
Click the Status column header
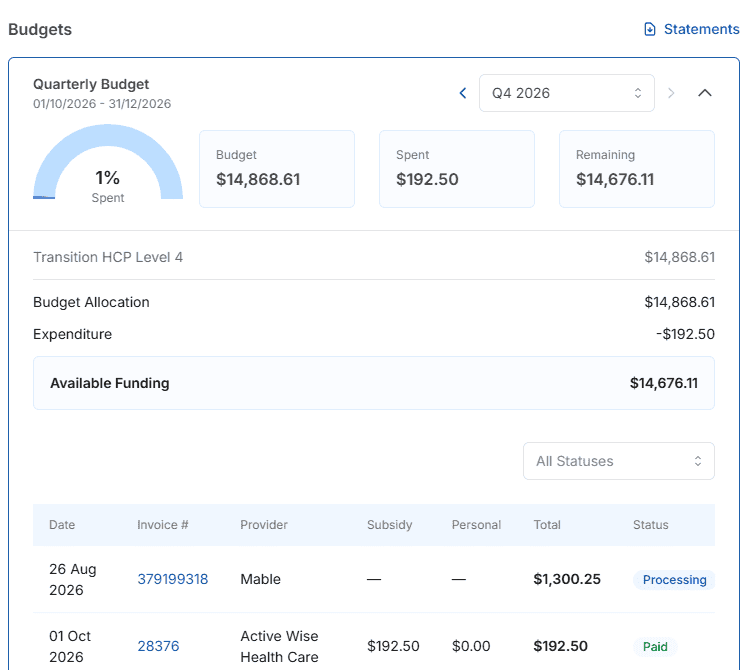tap(651, 525)
